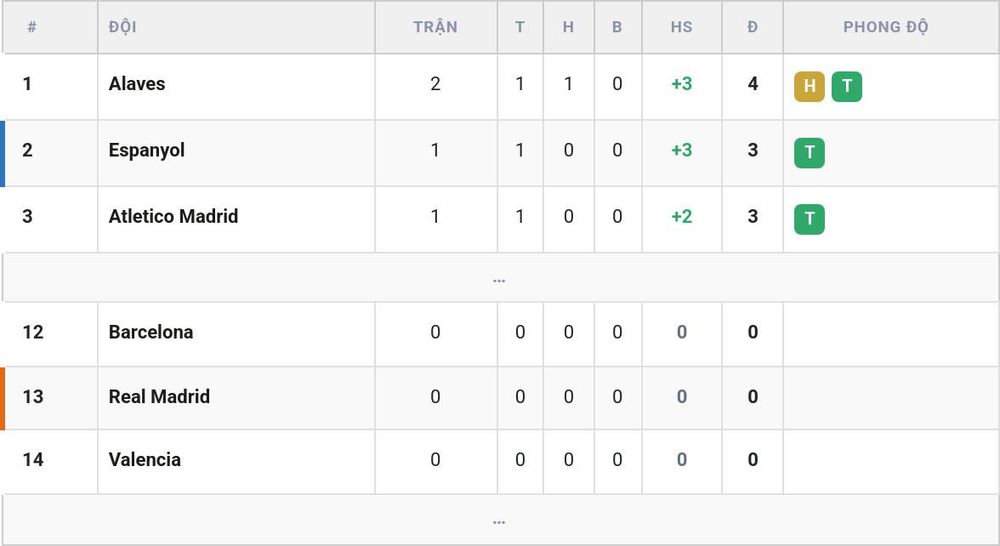This screenshot has width=1000, height=546.
Task: Expand hidden rows below Valencia
Action: pos(500,520)
